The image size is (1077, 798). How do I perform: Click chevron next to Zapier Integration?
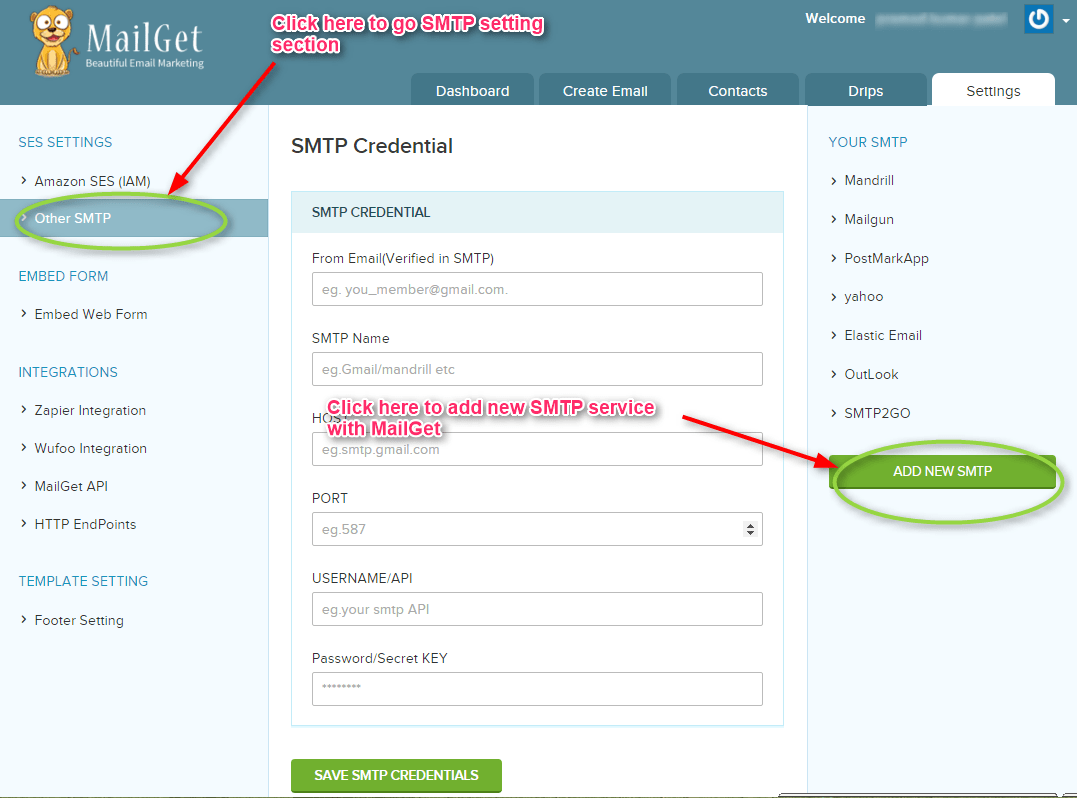tap(23, 410)
